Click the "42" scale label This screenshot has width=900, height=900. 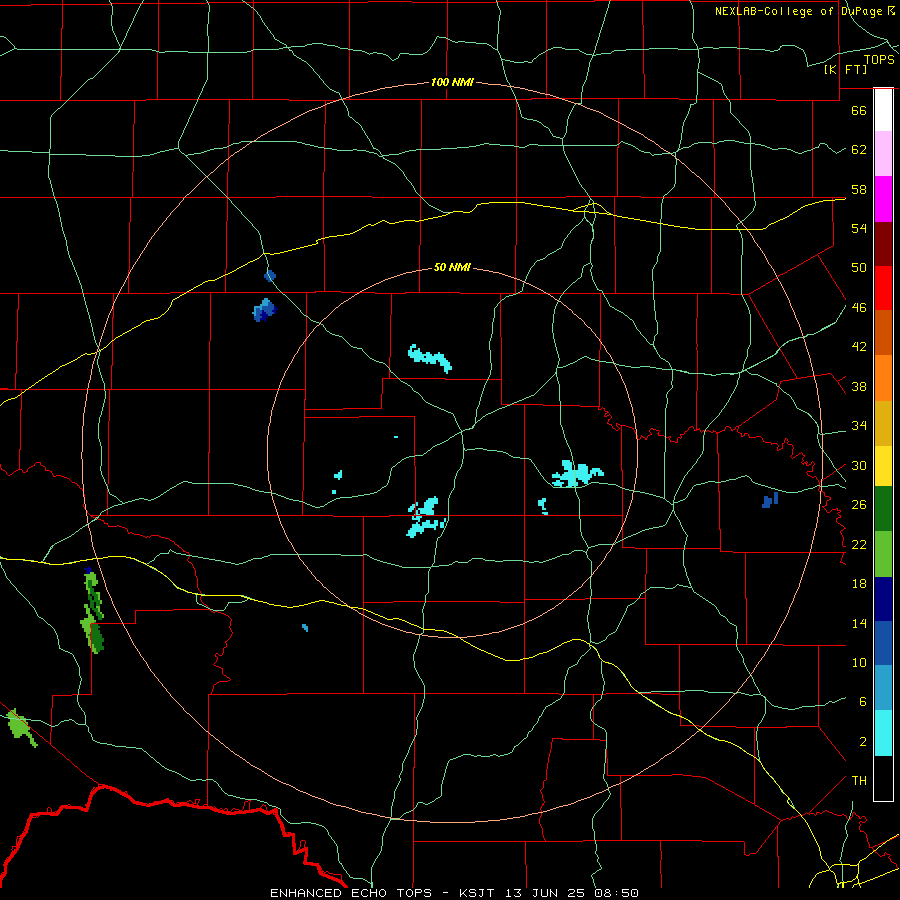[x=859, y=347]
